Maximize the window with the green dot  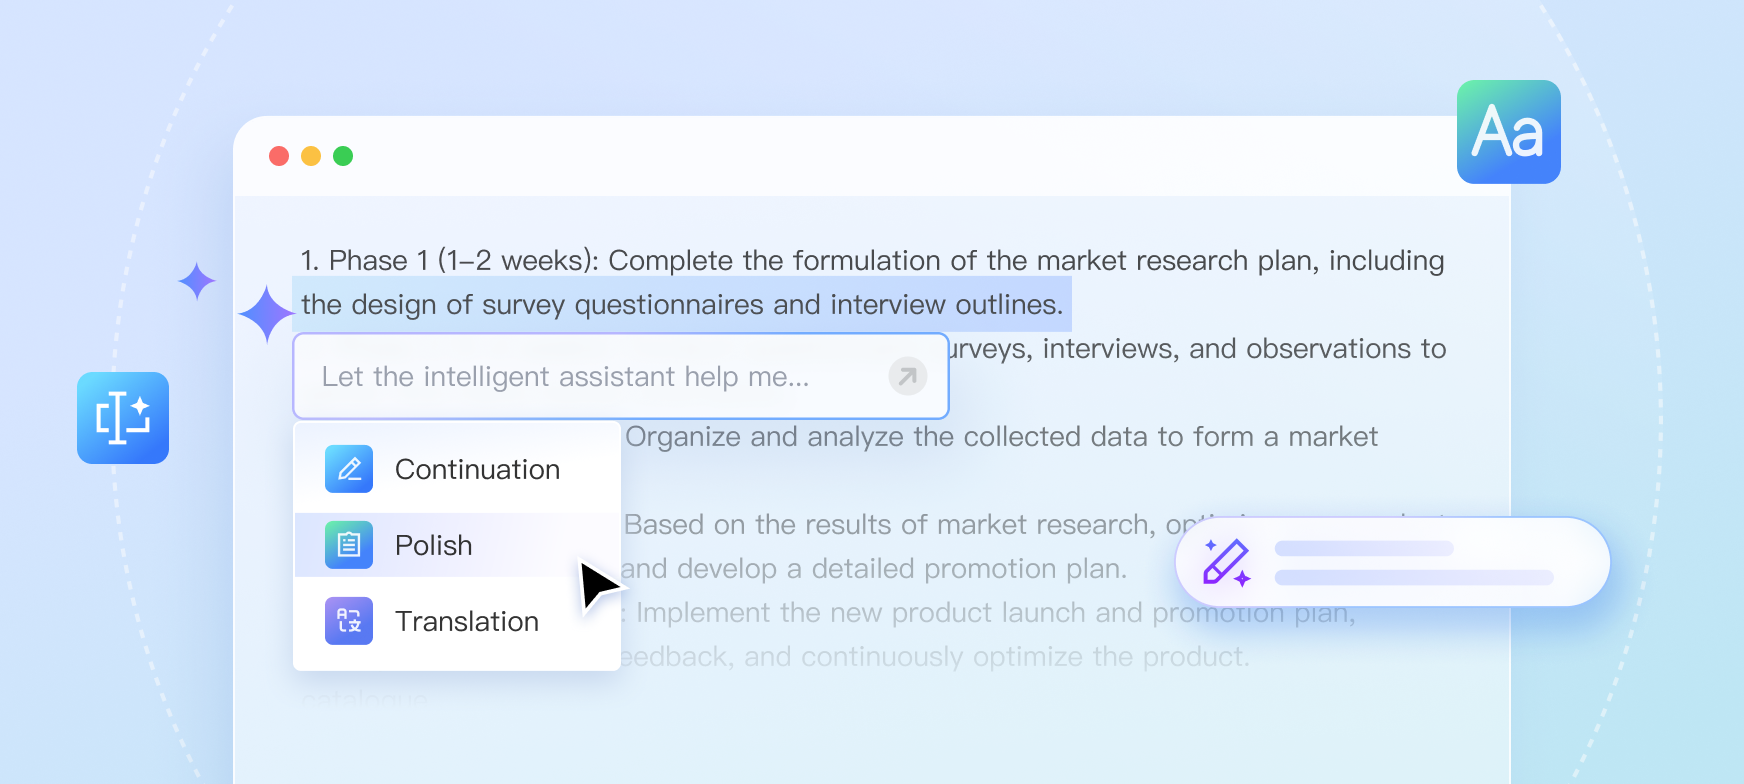point(343,156)
